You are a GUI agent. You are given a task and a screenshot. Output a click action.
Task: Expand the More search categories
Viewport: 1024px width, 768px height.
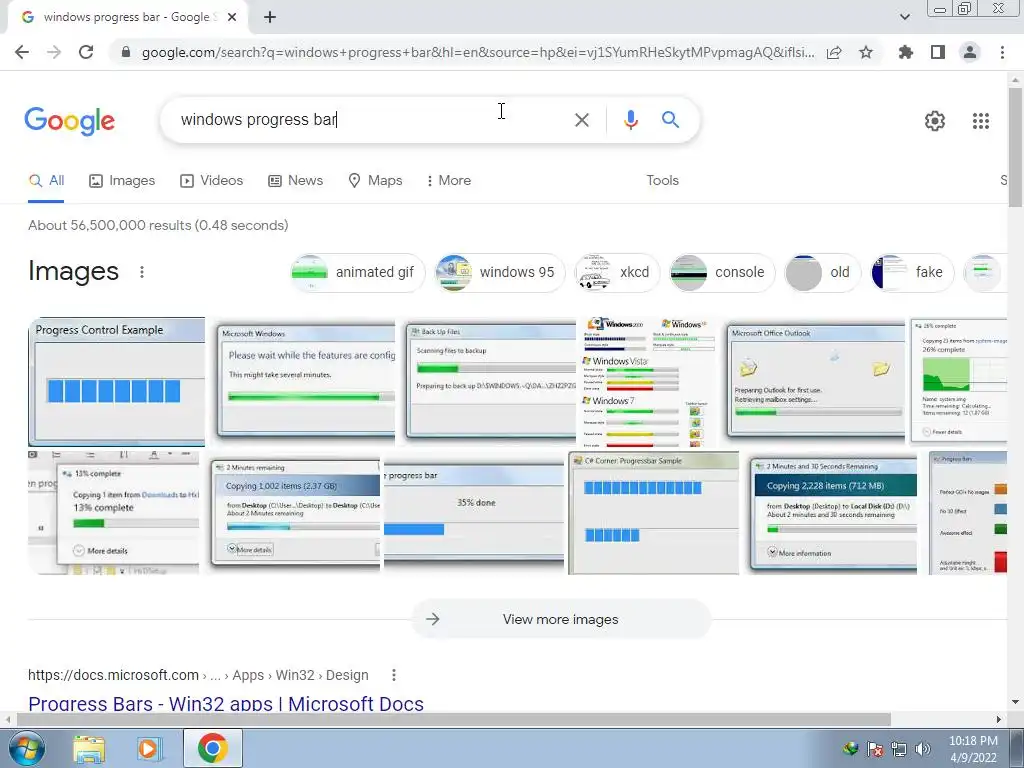[x=448, y=181]
